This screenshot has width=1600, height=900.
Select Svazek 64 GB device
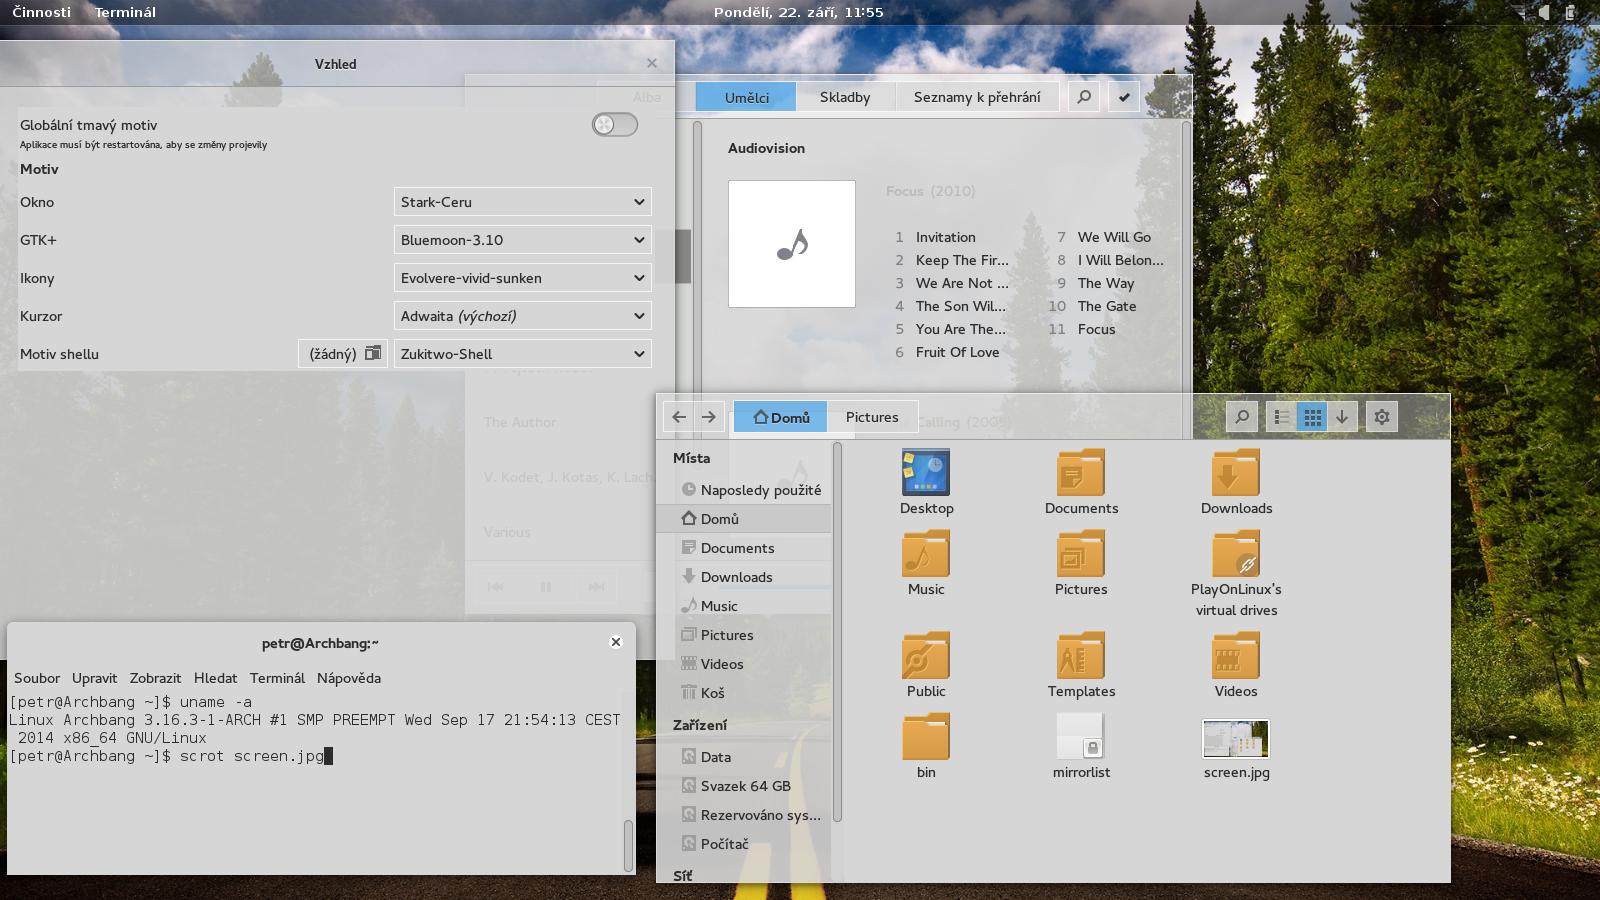click(744, 786)
